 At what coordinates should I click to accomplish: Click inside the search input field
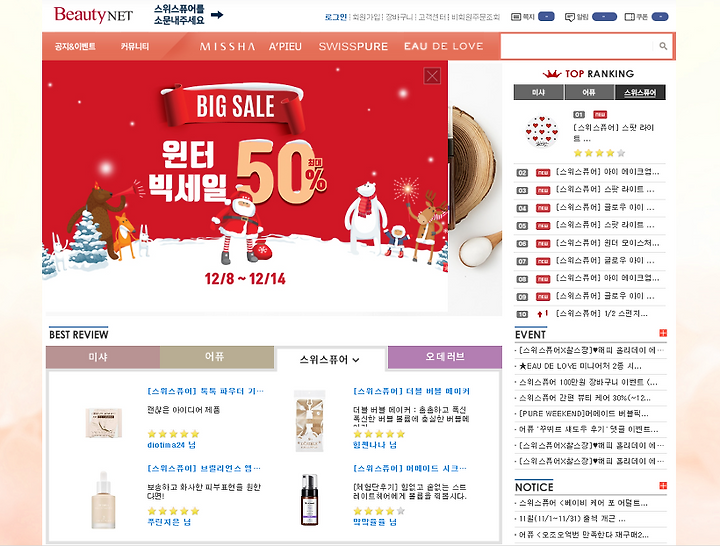click(577, 46)
